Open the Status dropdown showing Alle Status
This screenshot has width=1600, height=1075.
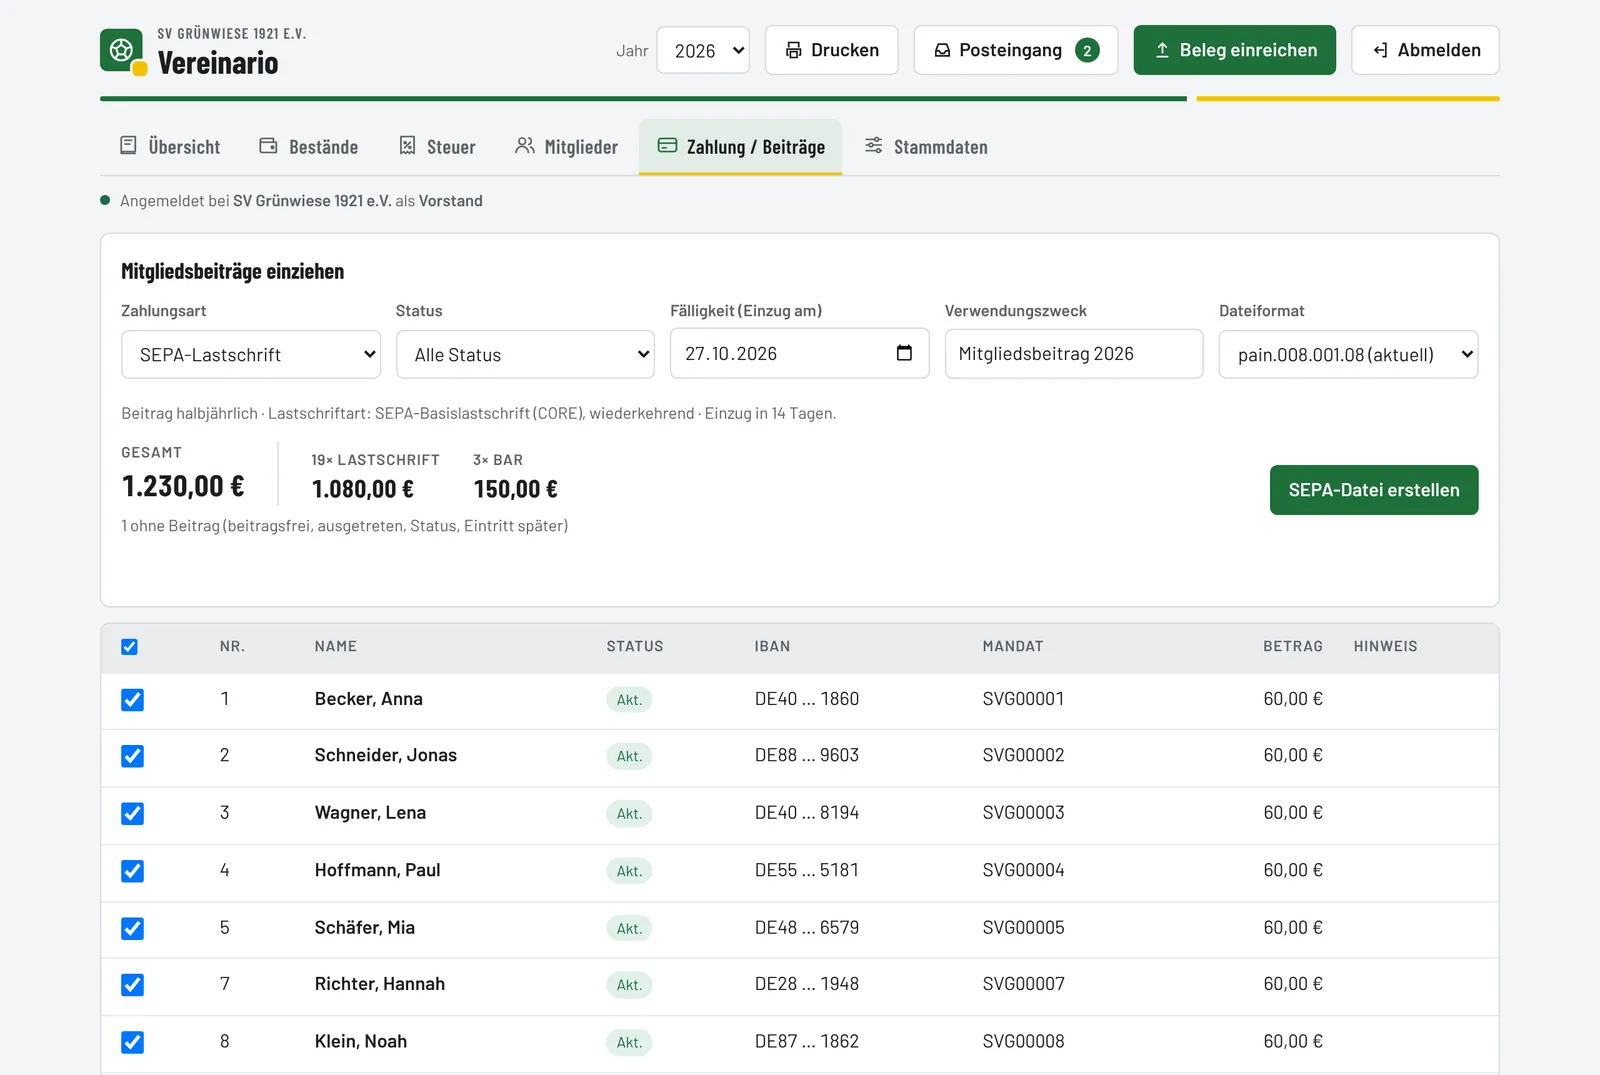click(x=525, y=355)
